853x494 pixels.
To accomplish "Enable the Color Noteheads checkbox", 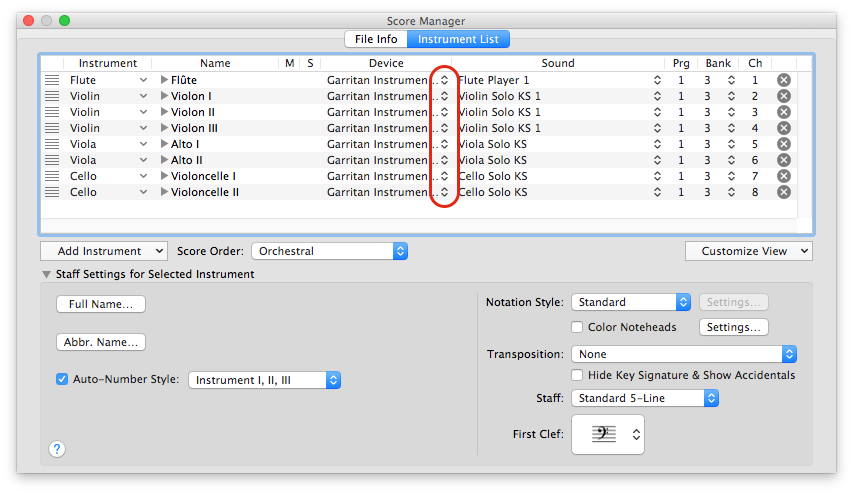I will point(577,327).
